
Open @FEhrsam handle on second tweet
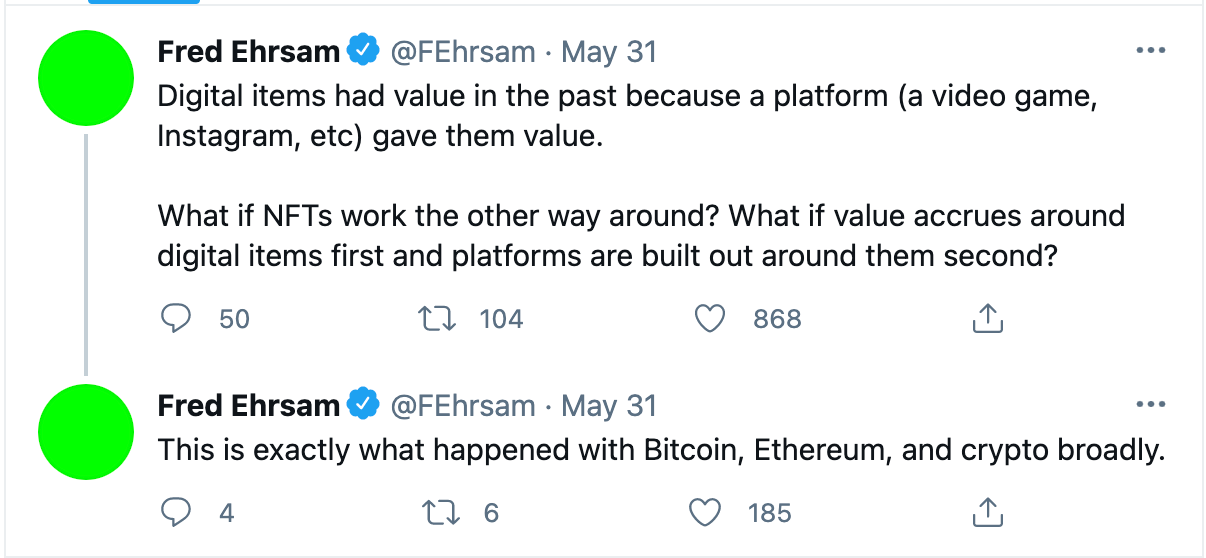point(463,405)
